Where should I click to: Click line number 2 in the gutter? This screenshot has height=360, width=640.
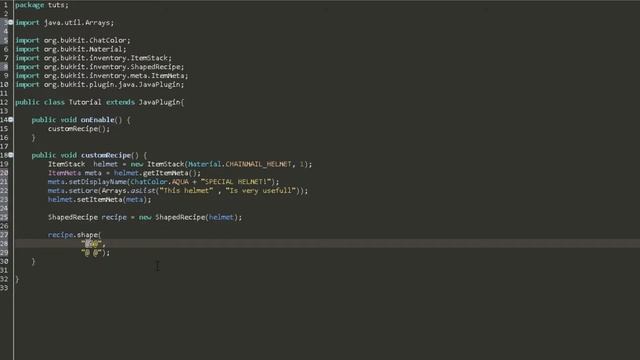point(6,14)
